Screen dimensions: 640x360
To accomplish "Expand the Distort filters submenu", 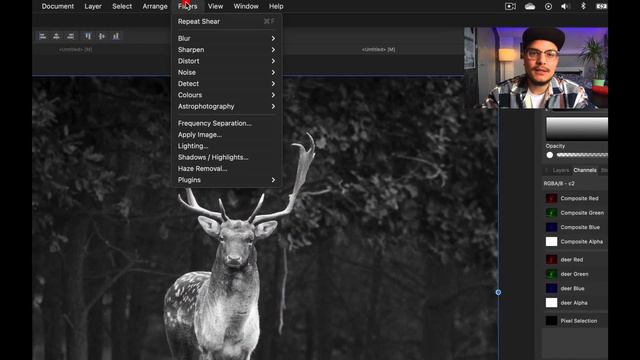I will (x=227, y=61).
